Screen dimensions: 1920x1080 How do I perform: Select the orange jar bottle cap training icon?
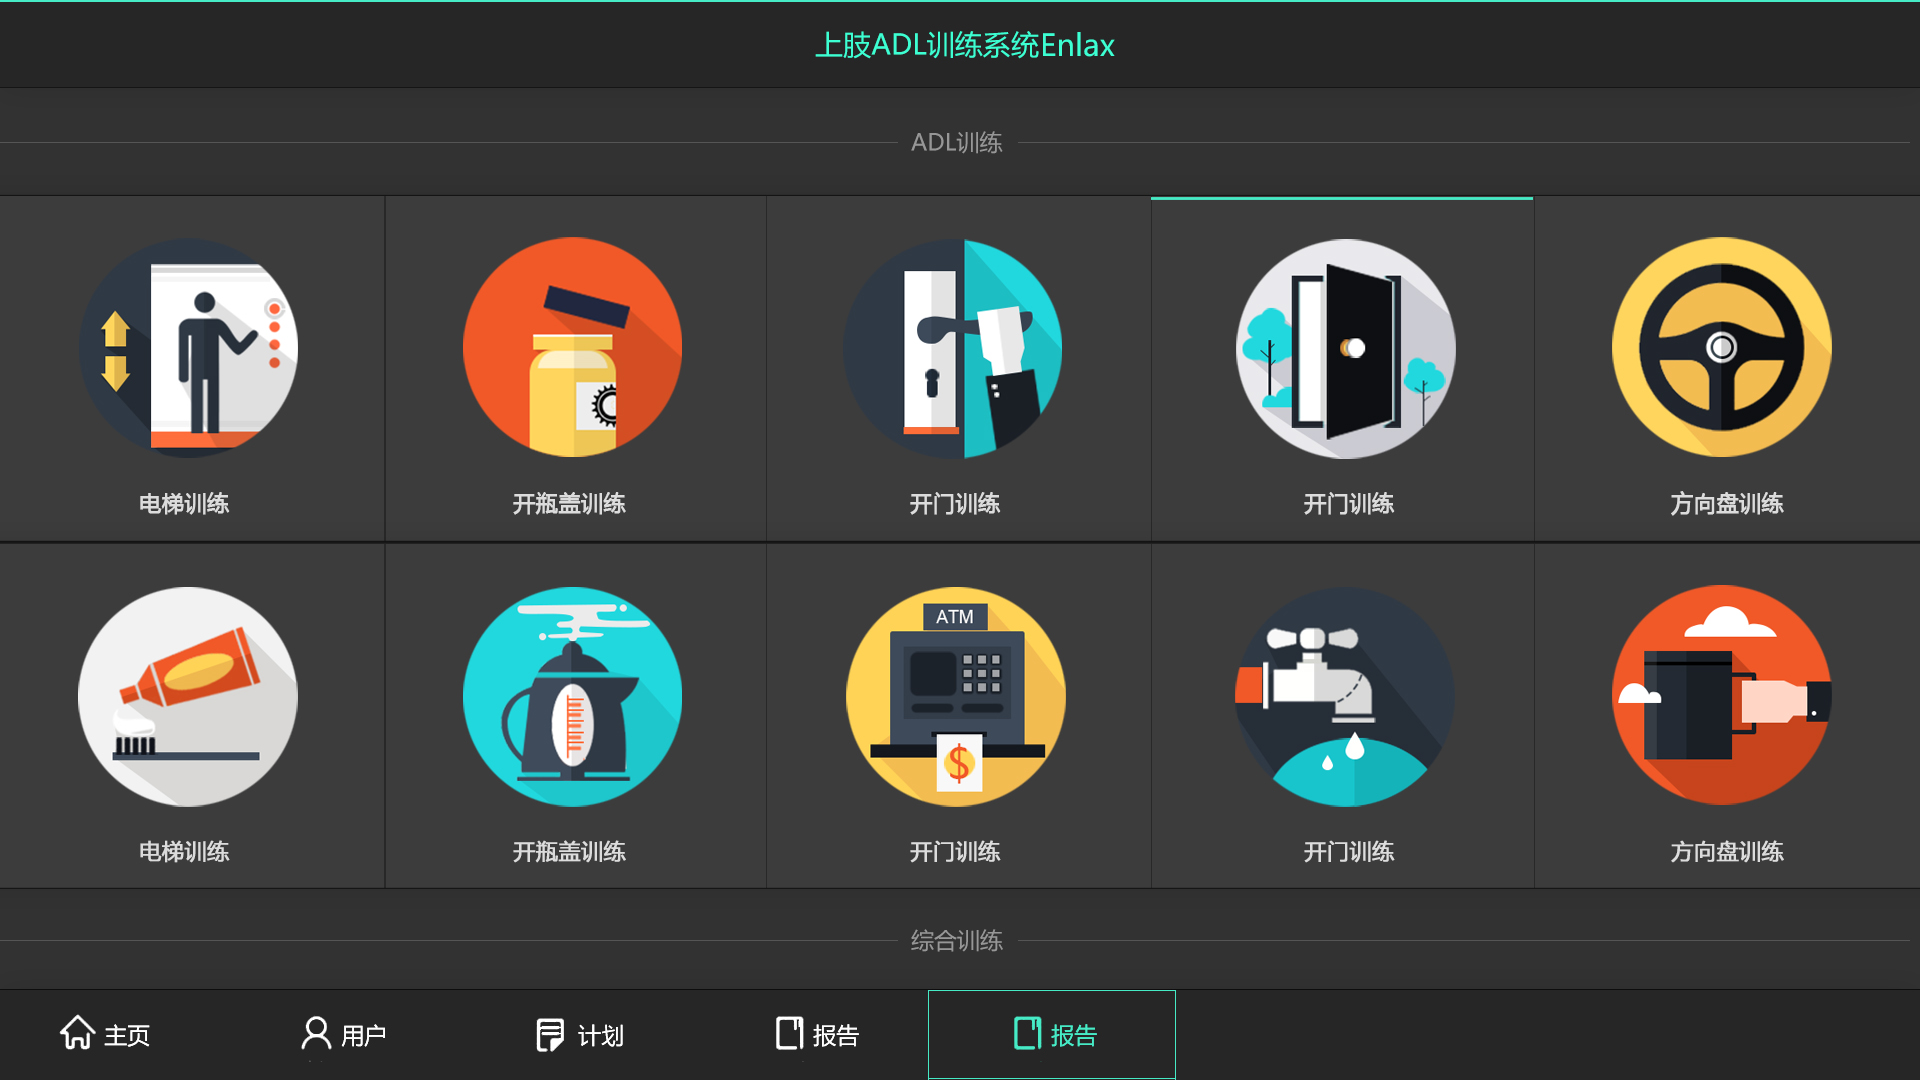[x=572, y=348]
